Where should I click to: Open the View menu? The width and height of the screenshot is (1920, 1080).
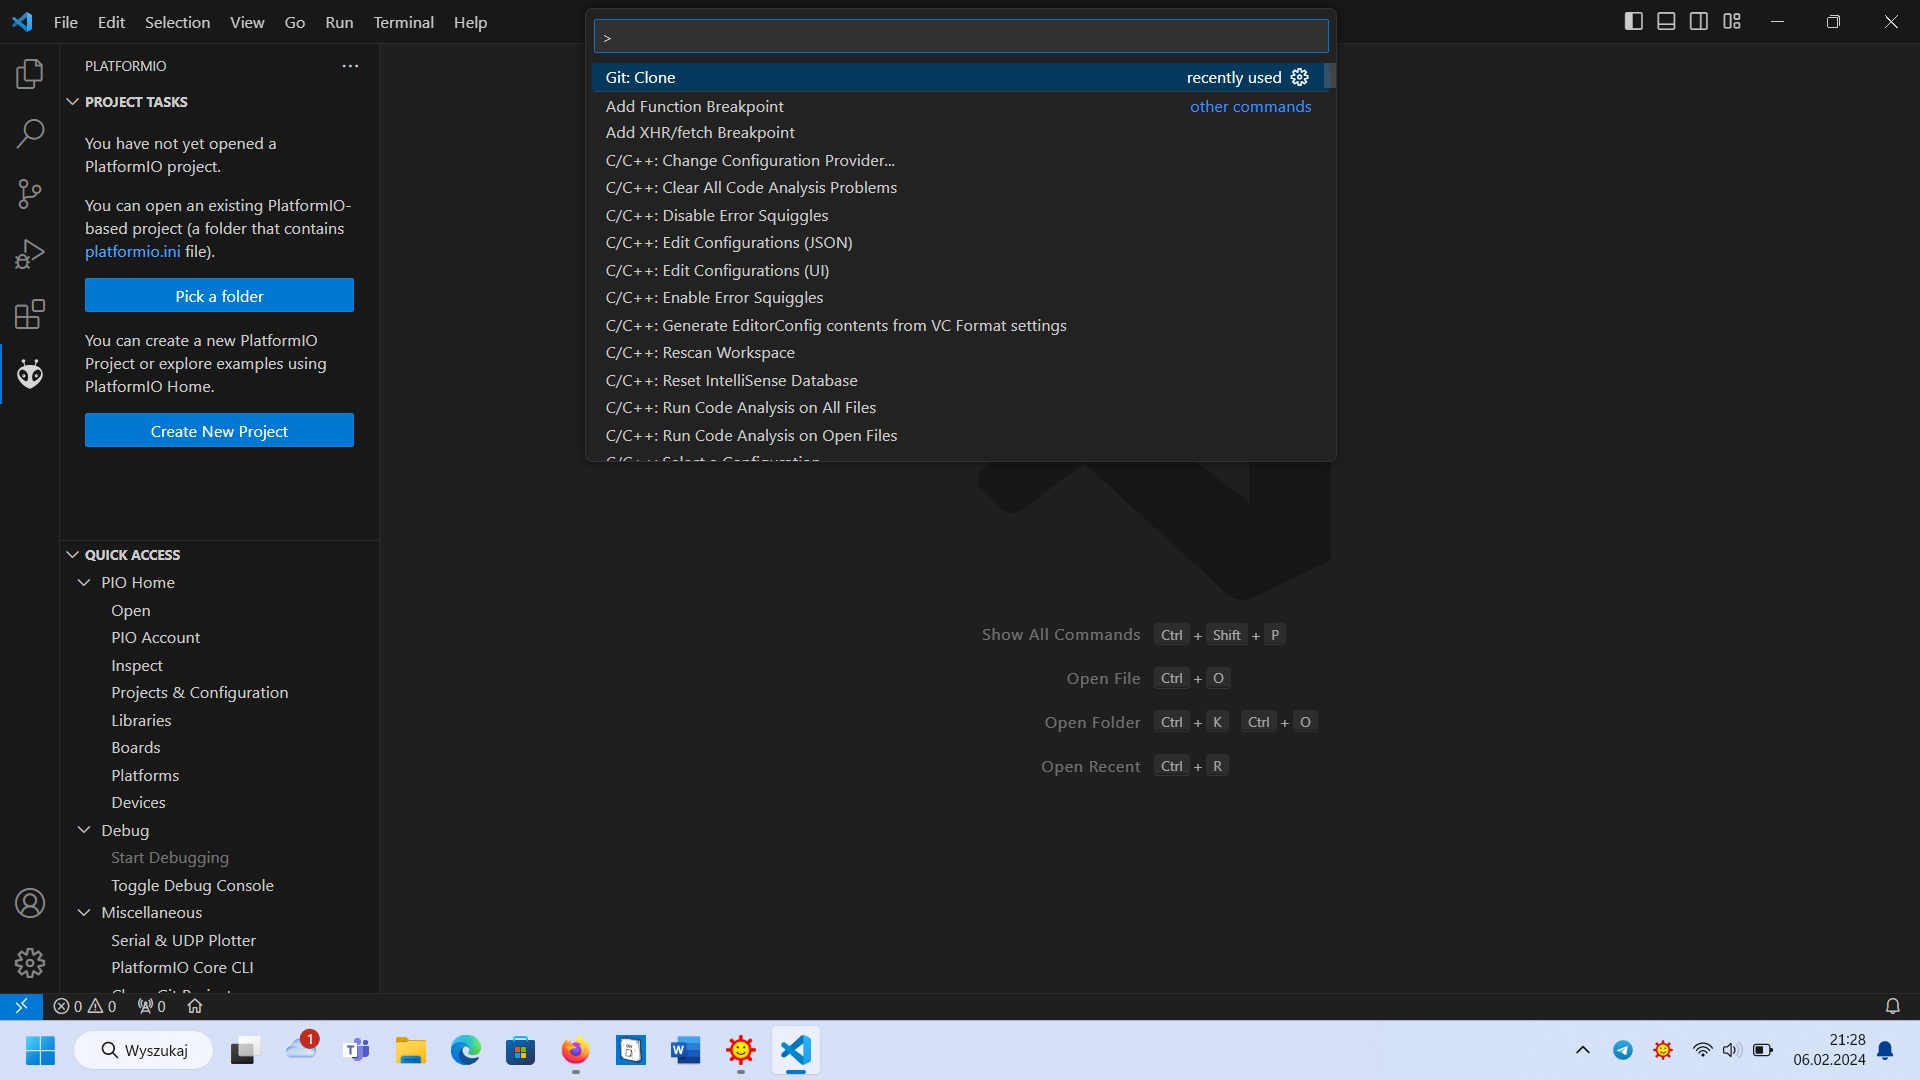[x=247, y=22]
